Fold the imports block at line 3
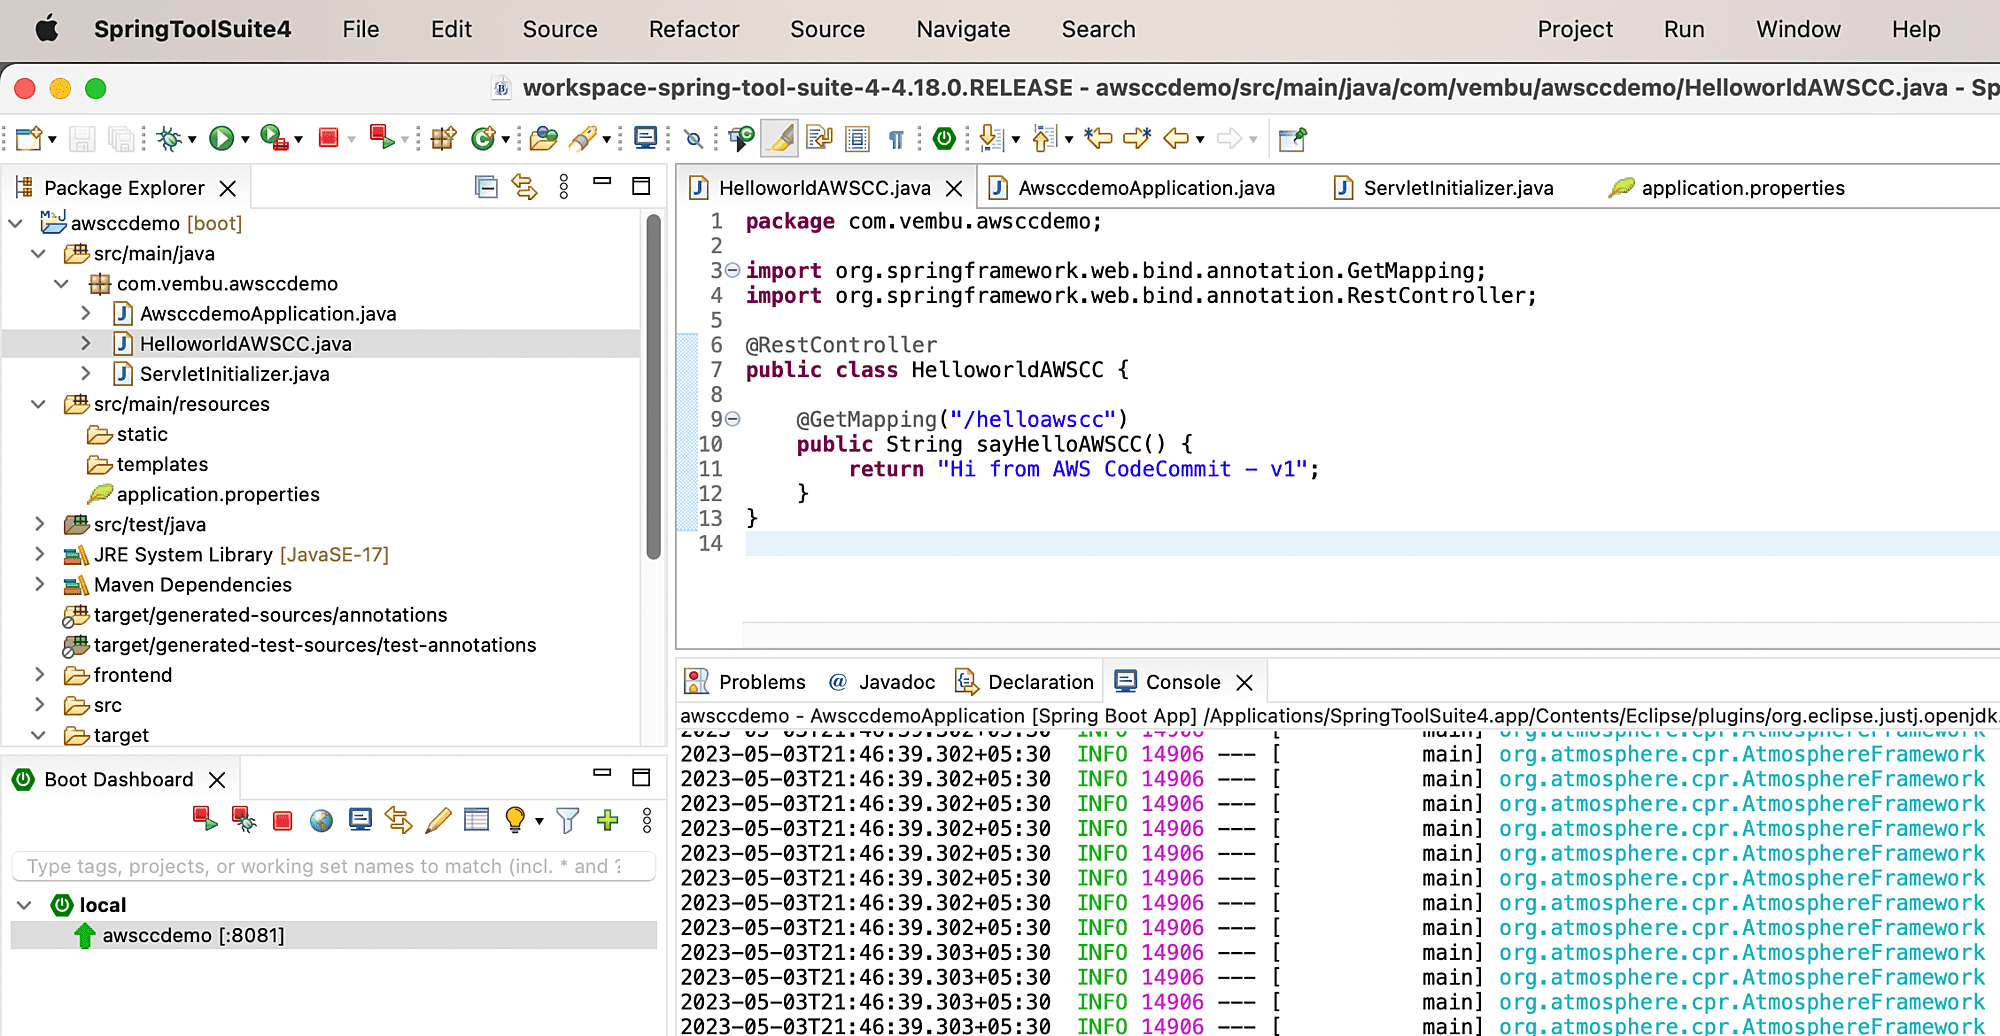The image size is (2000, 1036). point(732,270)
